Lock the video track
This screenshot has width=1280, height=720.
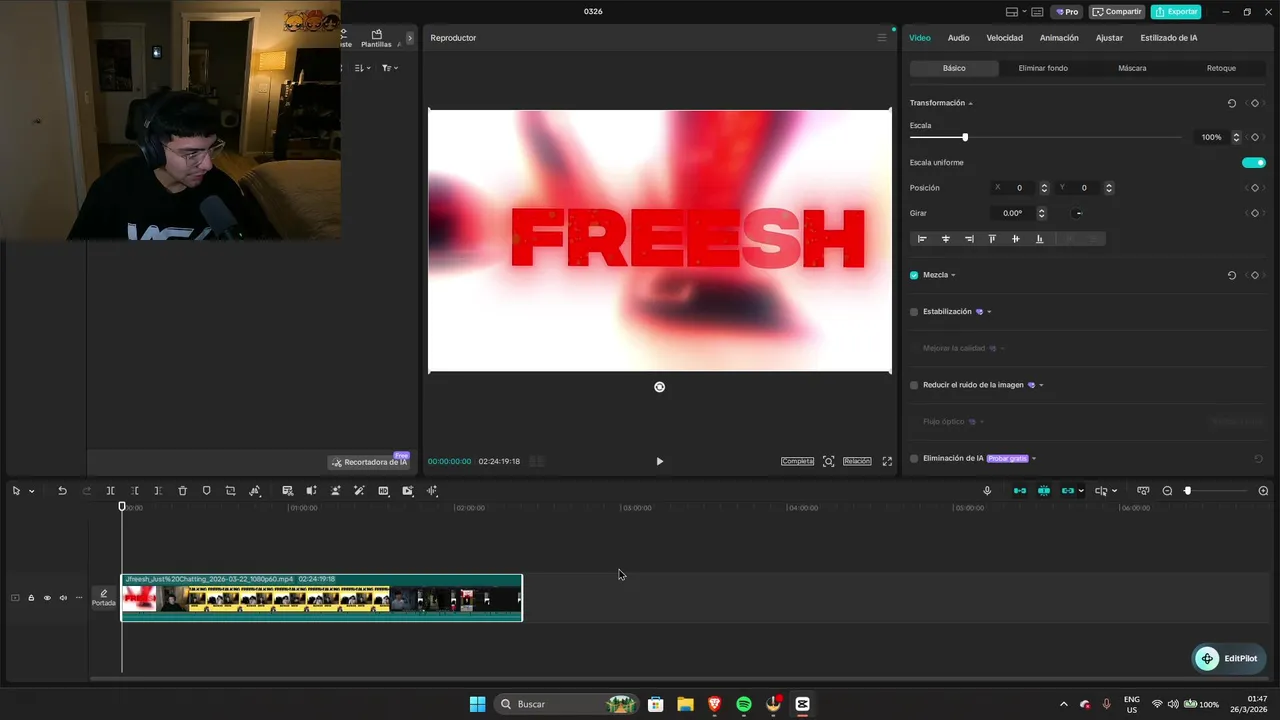31,598
